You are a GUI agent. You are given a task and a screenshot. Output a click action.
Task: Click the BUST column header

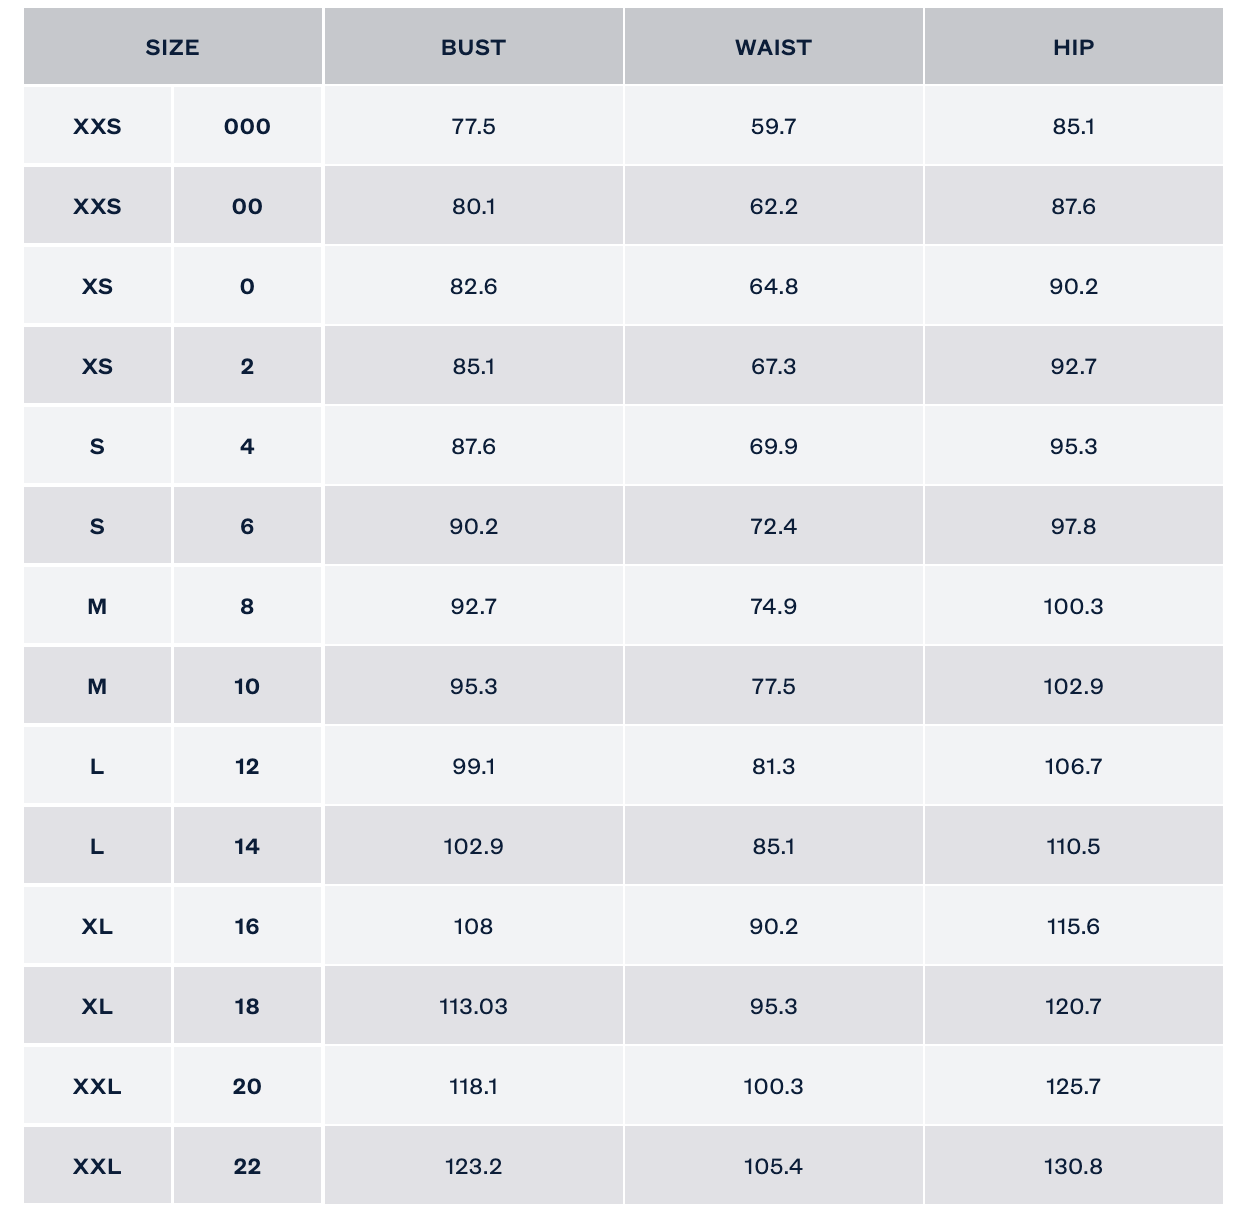473,47
